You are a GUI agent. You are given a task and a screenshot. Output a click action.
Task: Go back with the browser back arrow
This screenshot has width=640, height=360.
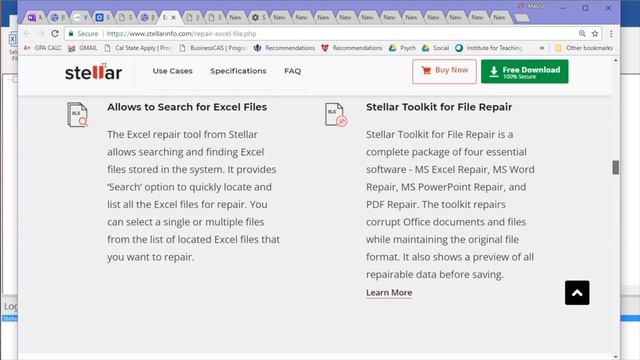27,33
